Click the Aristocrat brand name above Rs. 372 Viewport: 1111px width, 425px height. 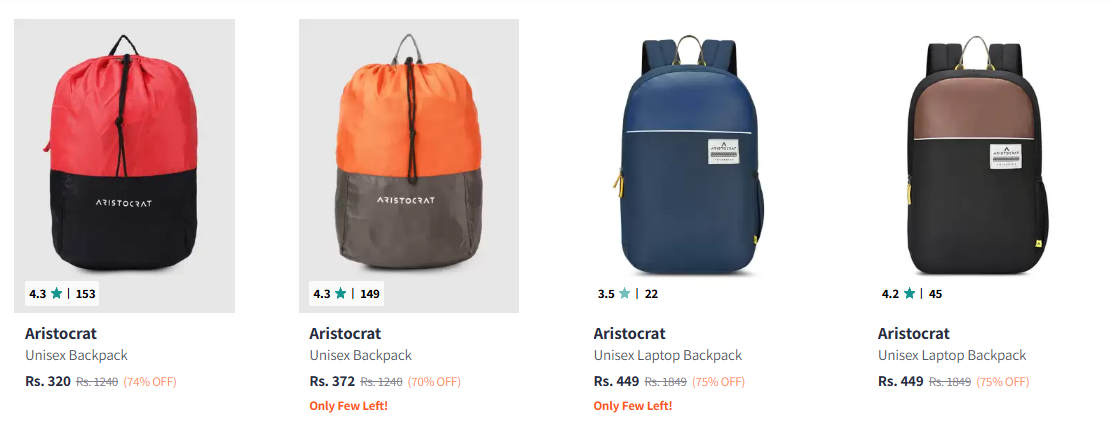point(345,333)
